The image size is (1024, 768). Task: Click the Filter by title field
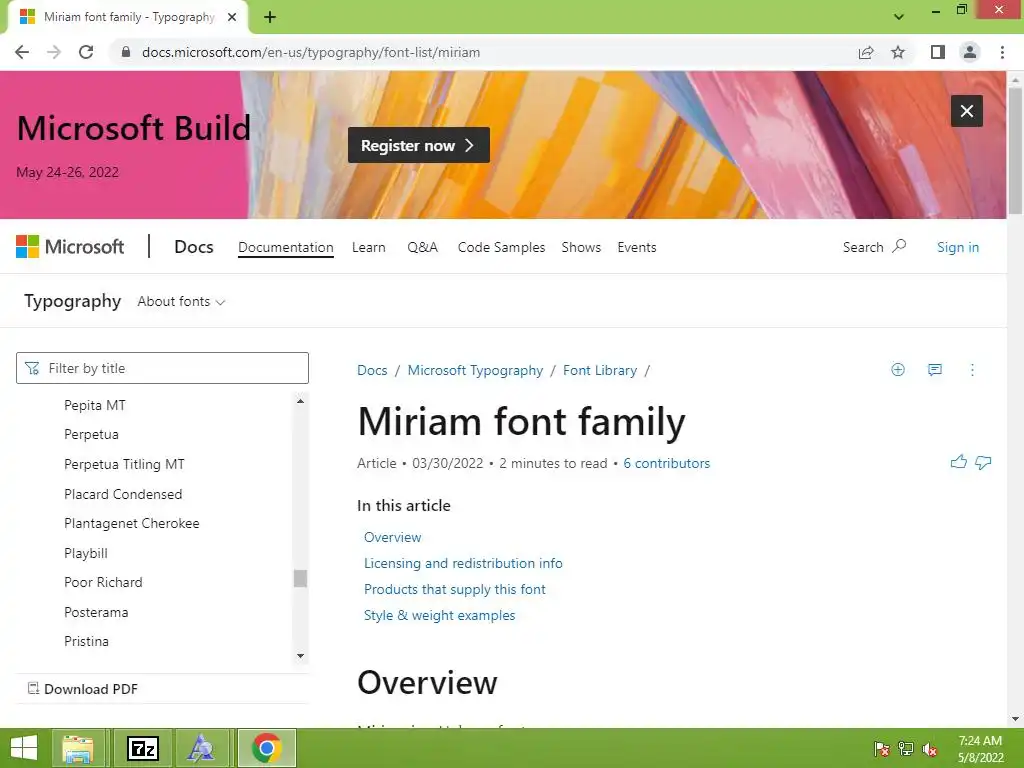(162, 368)
